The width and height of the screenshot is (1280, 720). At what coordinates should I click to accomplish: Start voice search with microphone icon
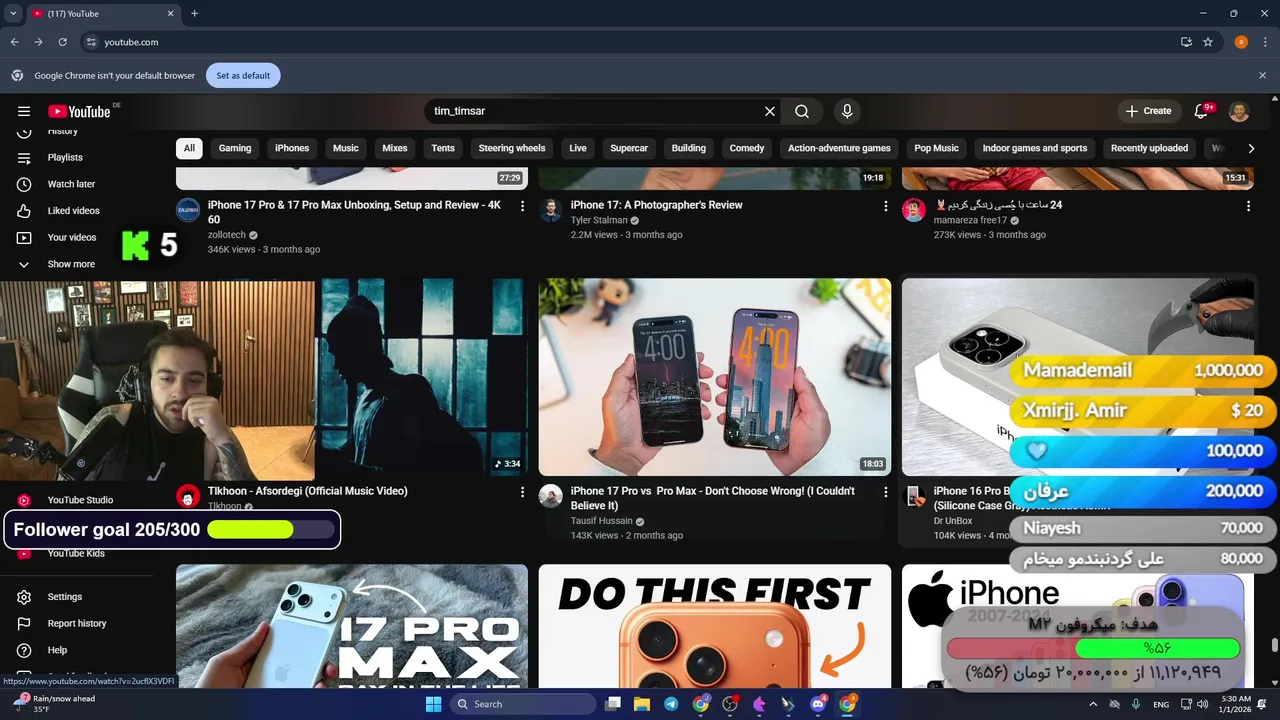(x=847, y=111)
